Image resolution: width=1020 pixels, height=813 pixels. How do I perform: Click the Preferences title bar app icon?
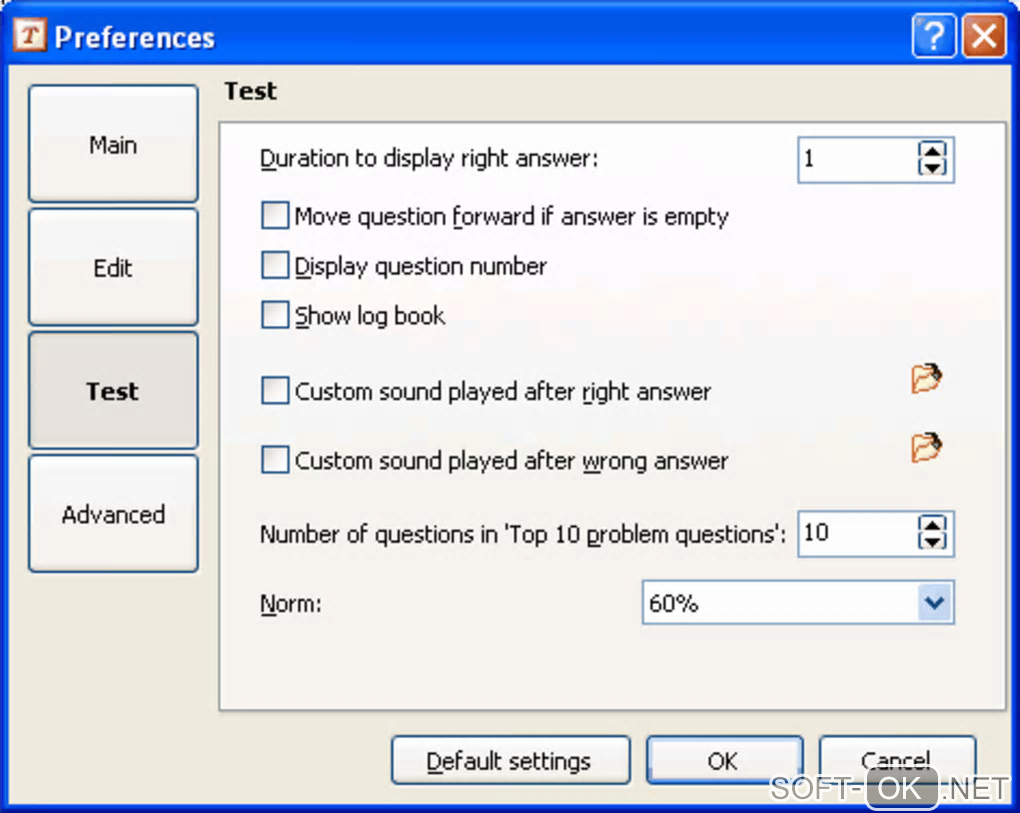31,37
